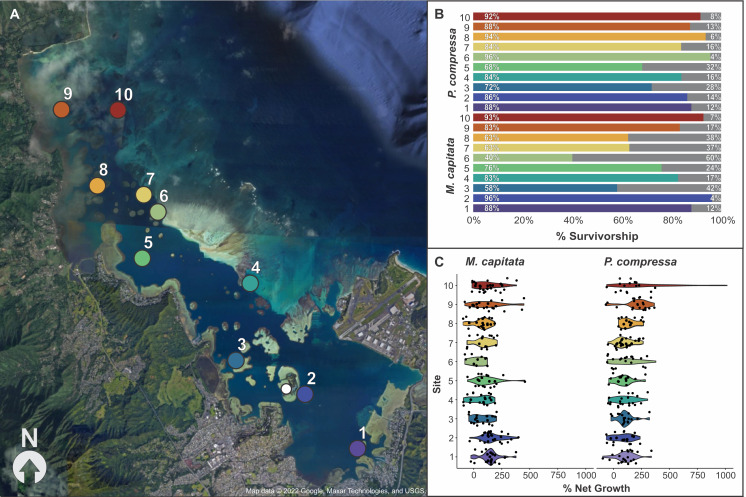
Task: Click the gray 42% segment for M. capitata site 3
Action: pyautogui.click(x=669, y=188)
